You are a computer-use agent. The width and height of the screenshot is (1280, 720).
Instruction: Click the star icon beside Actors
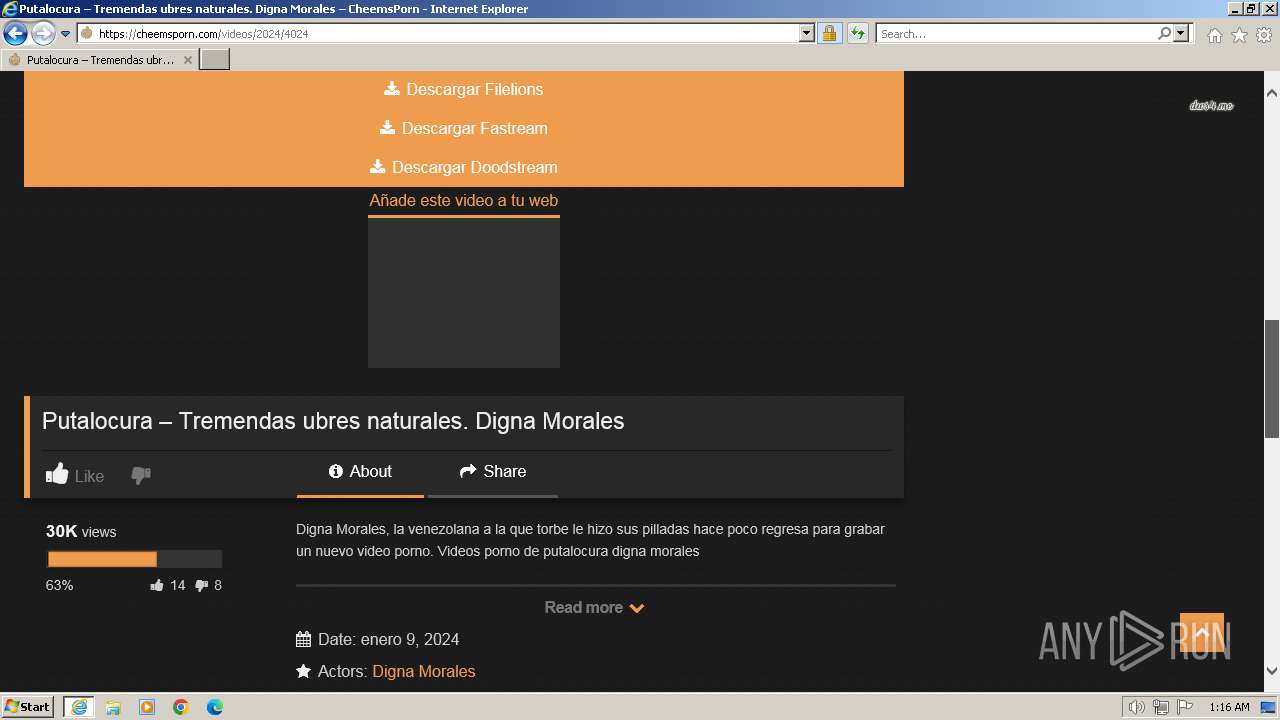point(304,671)
